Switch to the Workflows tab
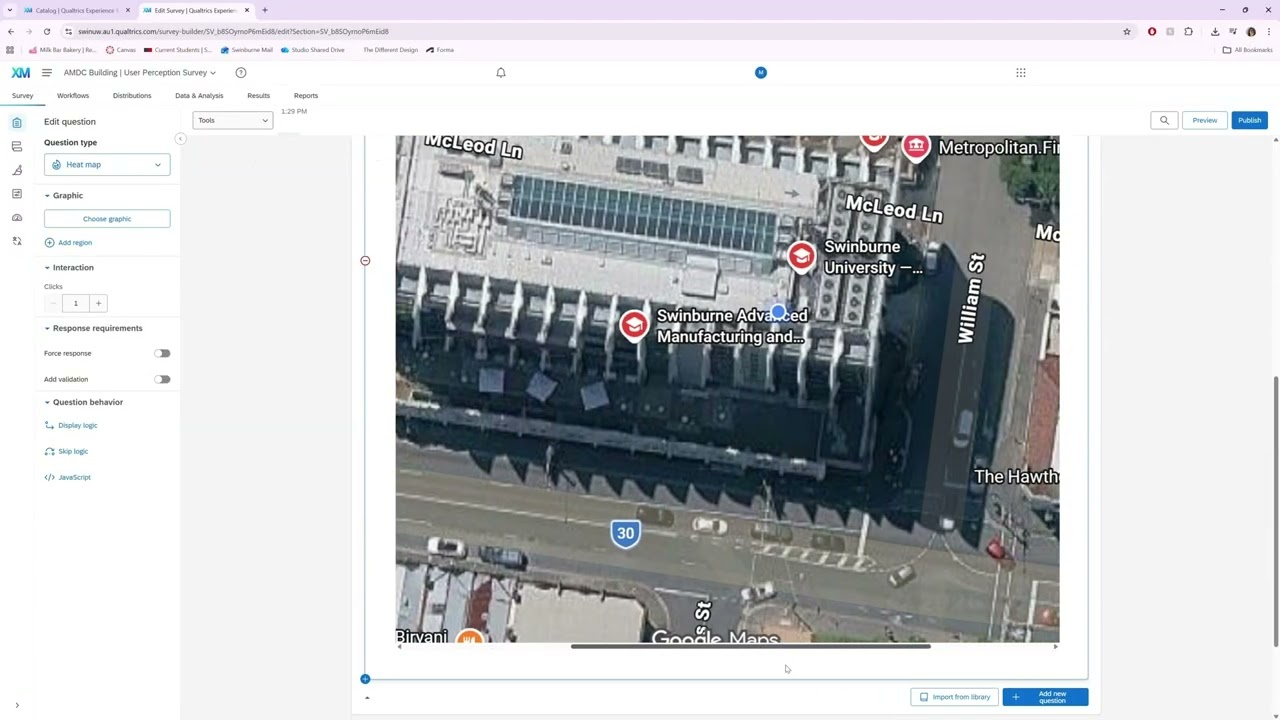This screenshot has height=720, width=1280. tap(73, 96)
